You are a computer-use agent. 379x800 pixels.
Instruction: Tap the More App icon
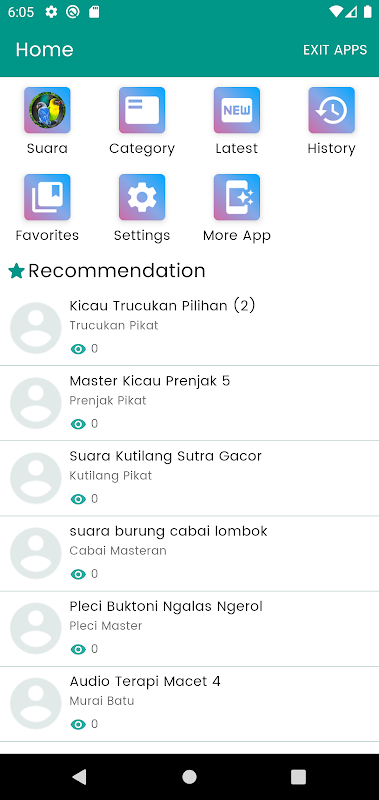[x=237, y=197]
